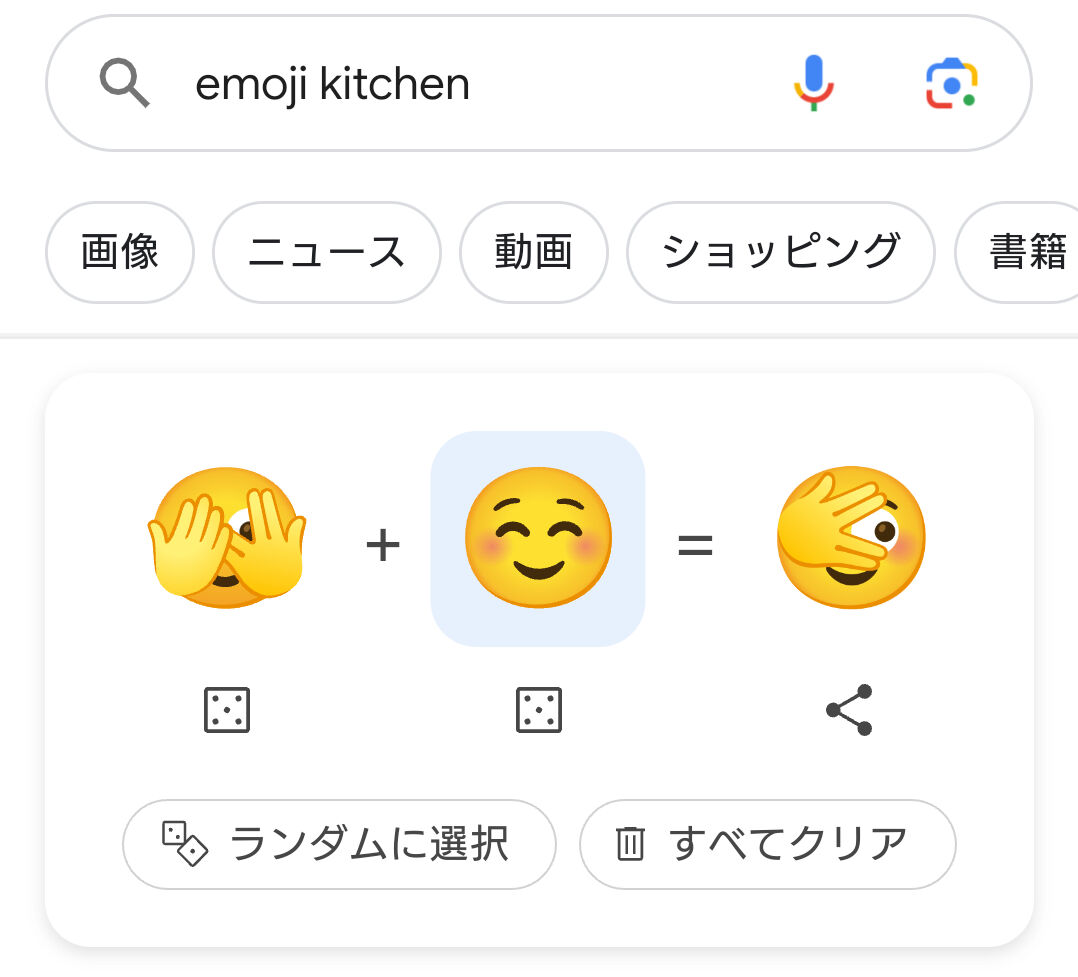Open Google Lens camera search

click(x=950, y=83)
